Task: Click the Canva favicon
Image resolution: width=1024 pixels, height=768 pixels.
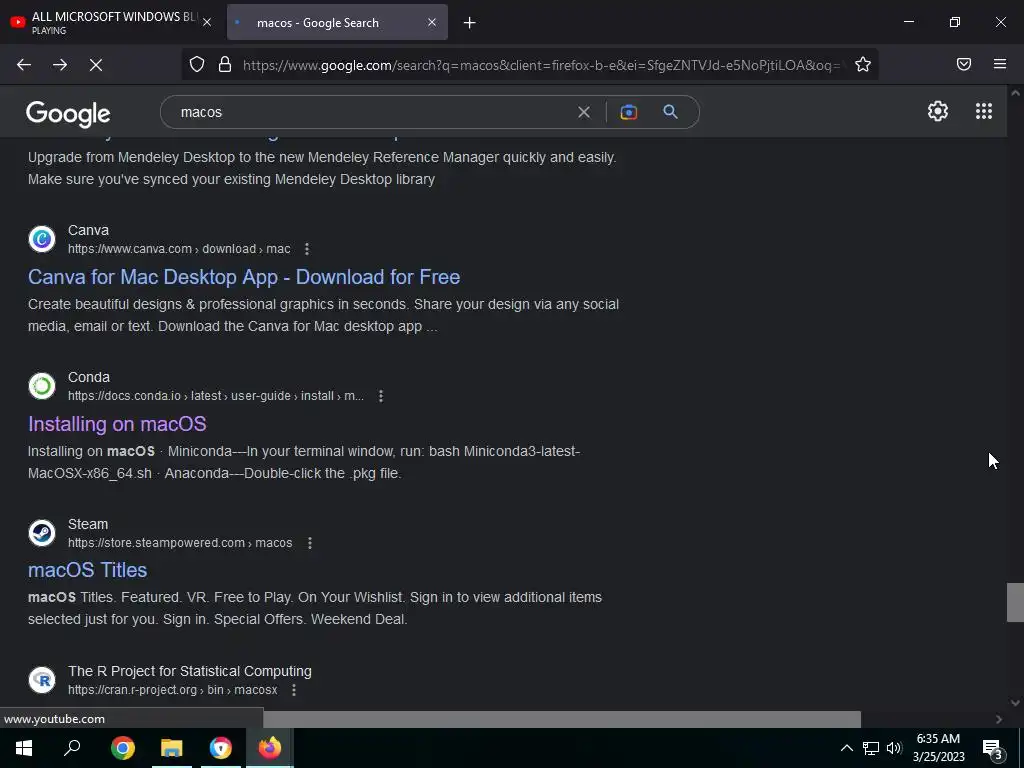Action: coord(42,239)
